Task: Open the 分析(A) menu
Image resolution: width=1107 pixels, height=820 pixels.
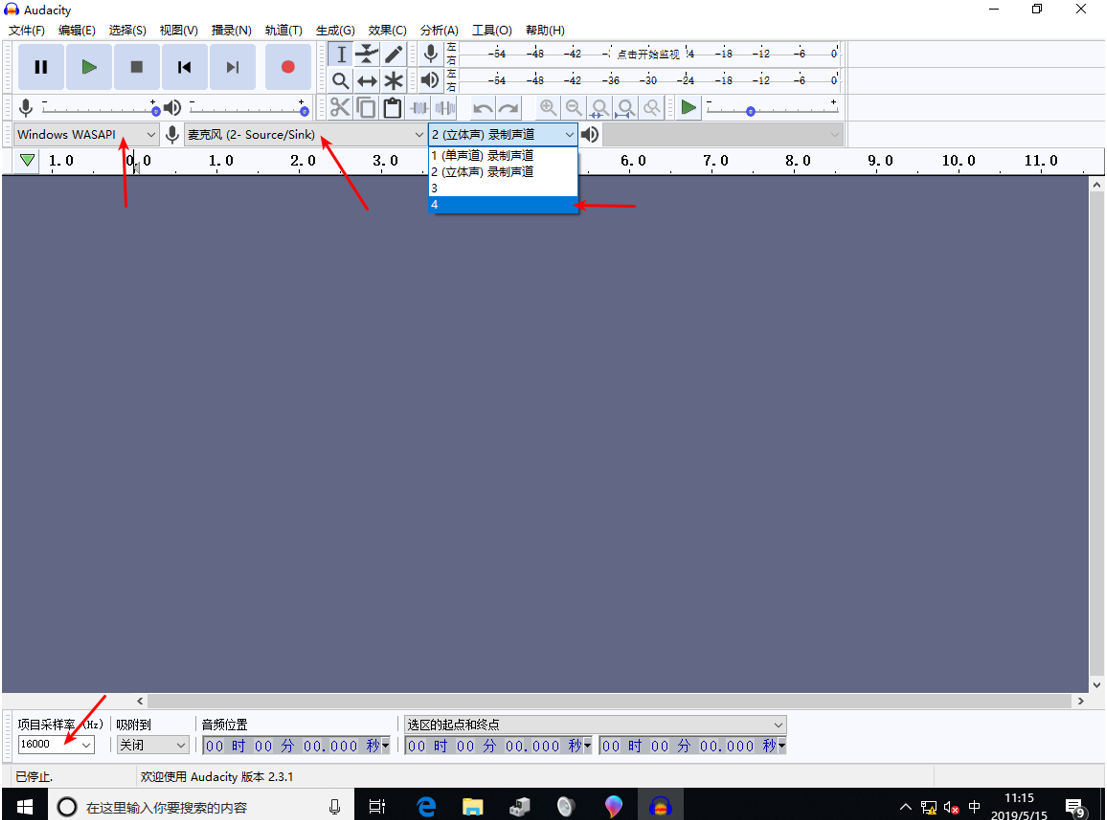Action: click(x=439, y=30)
